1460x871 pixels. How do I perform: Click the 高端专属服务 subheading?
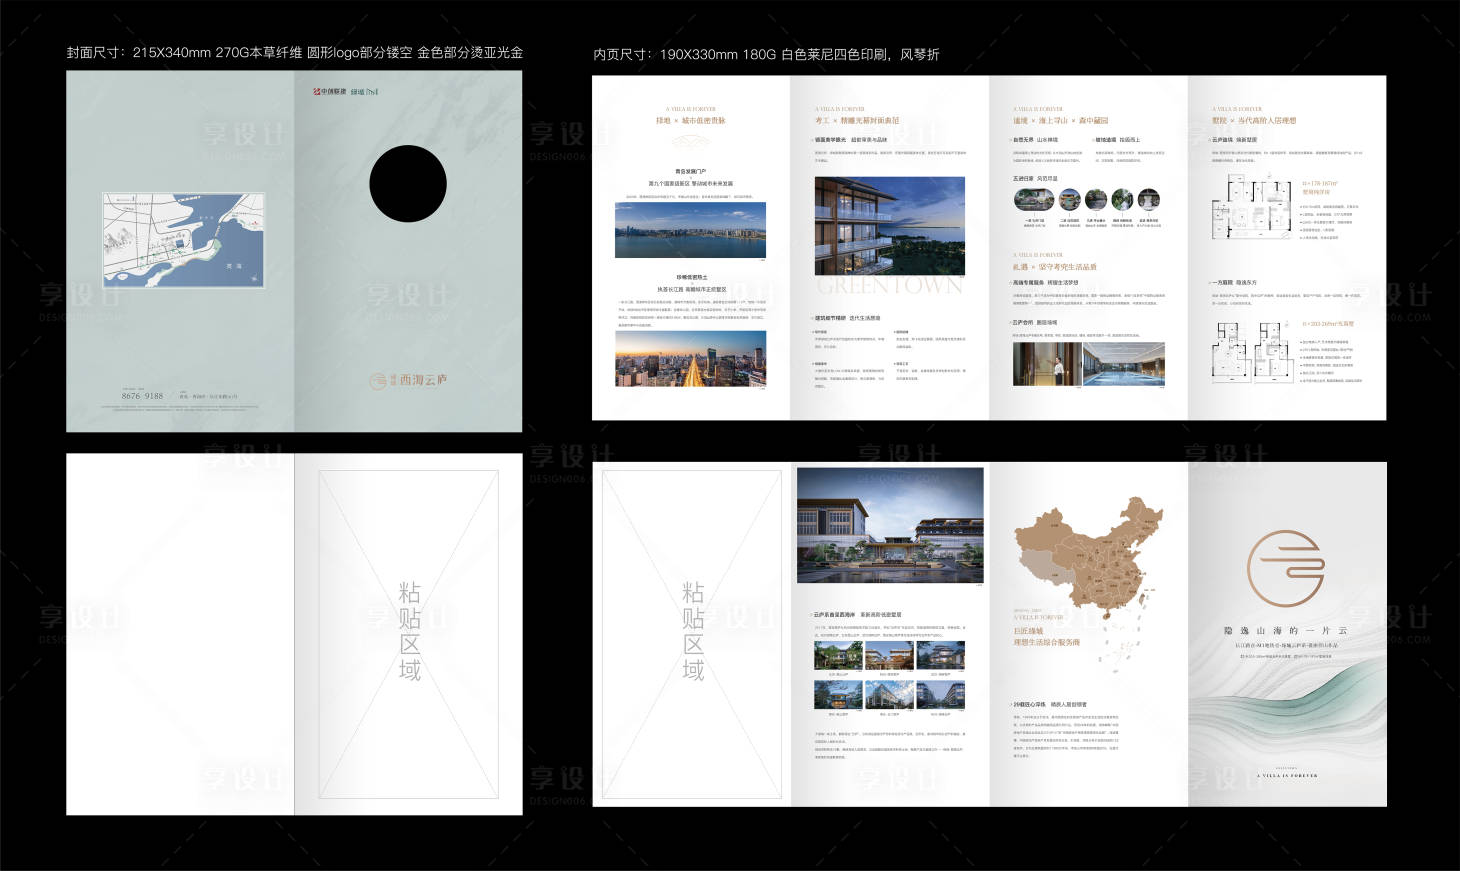1028,283
